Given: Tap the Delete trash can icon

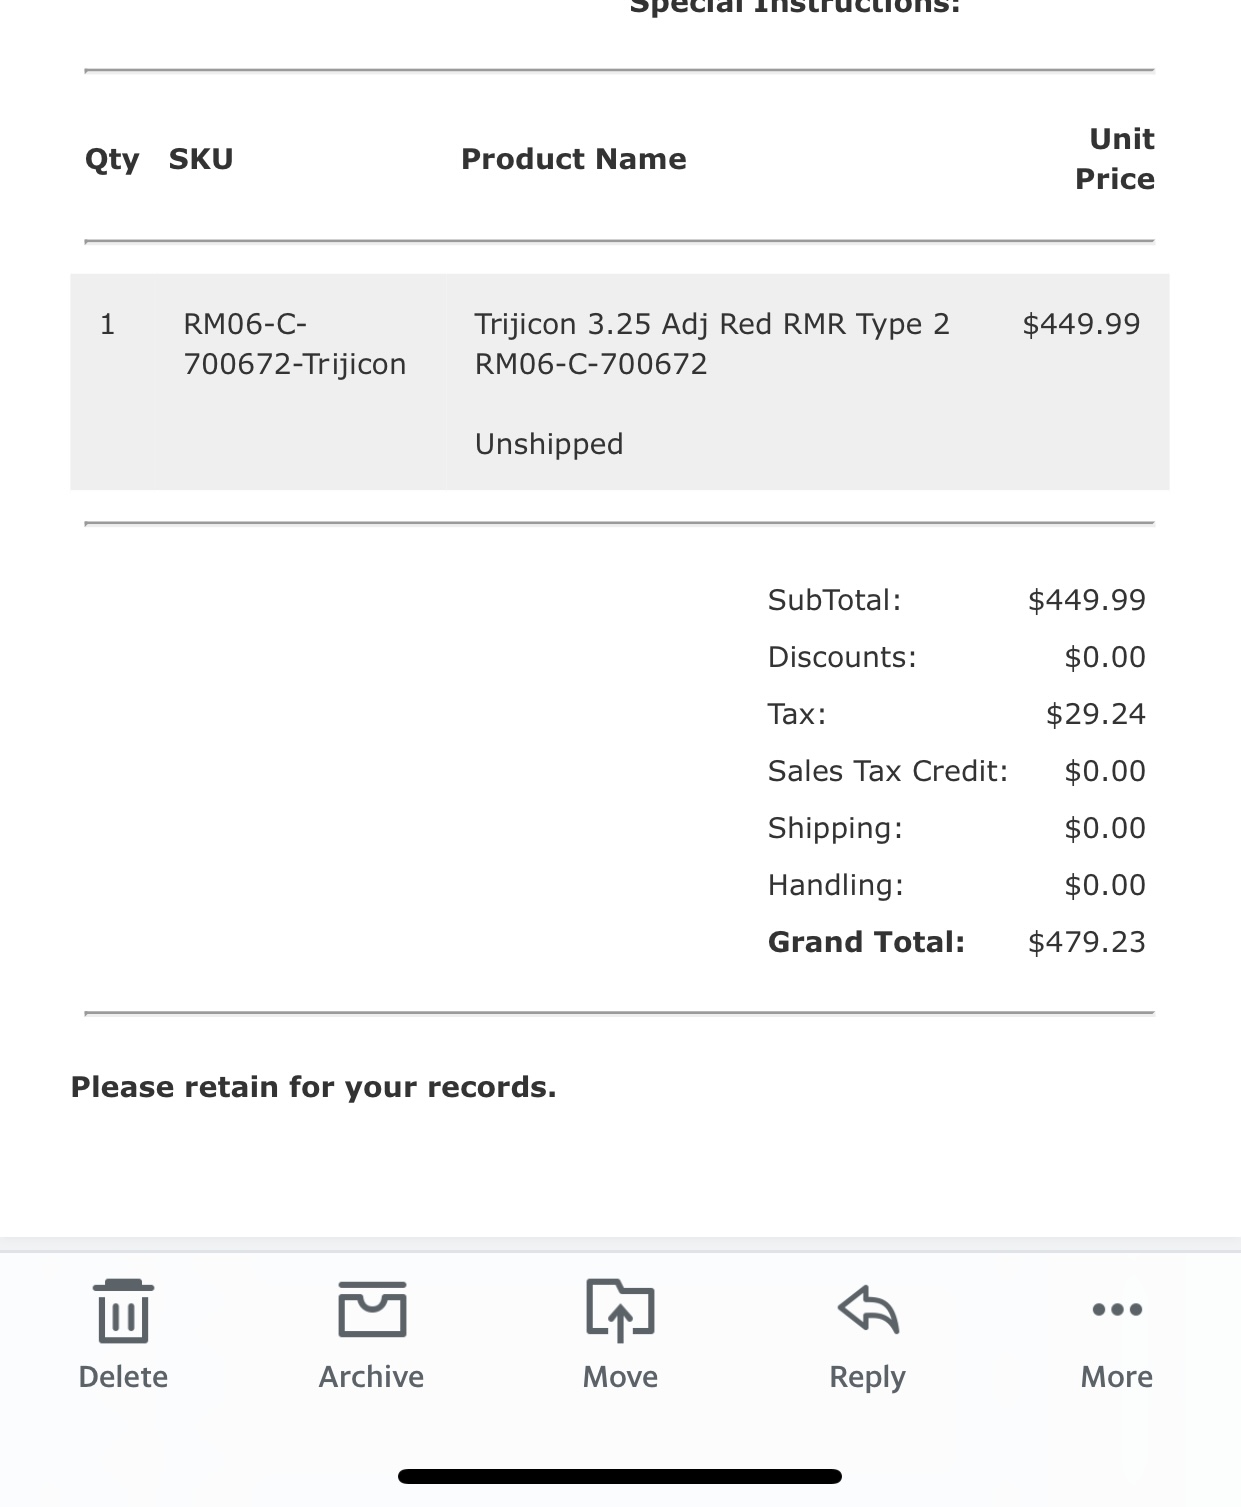Looking at the screenshot, I should click(x=124, y=1311).
